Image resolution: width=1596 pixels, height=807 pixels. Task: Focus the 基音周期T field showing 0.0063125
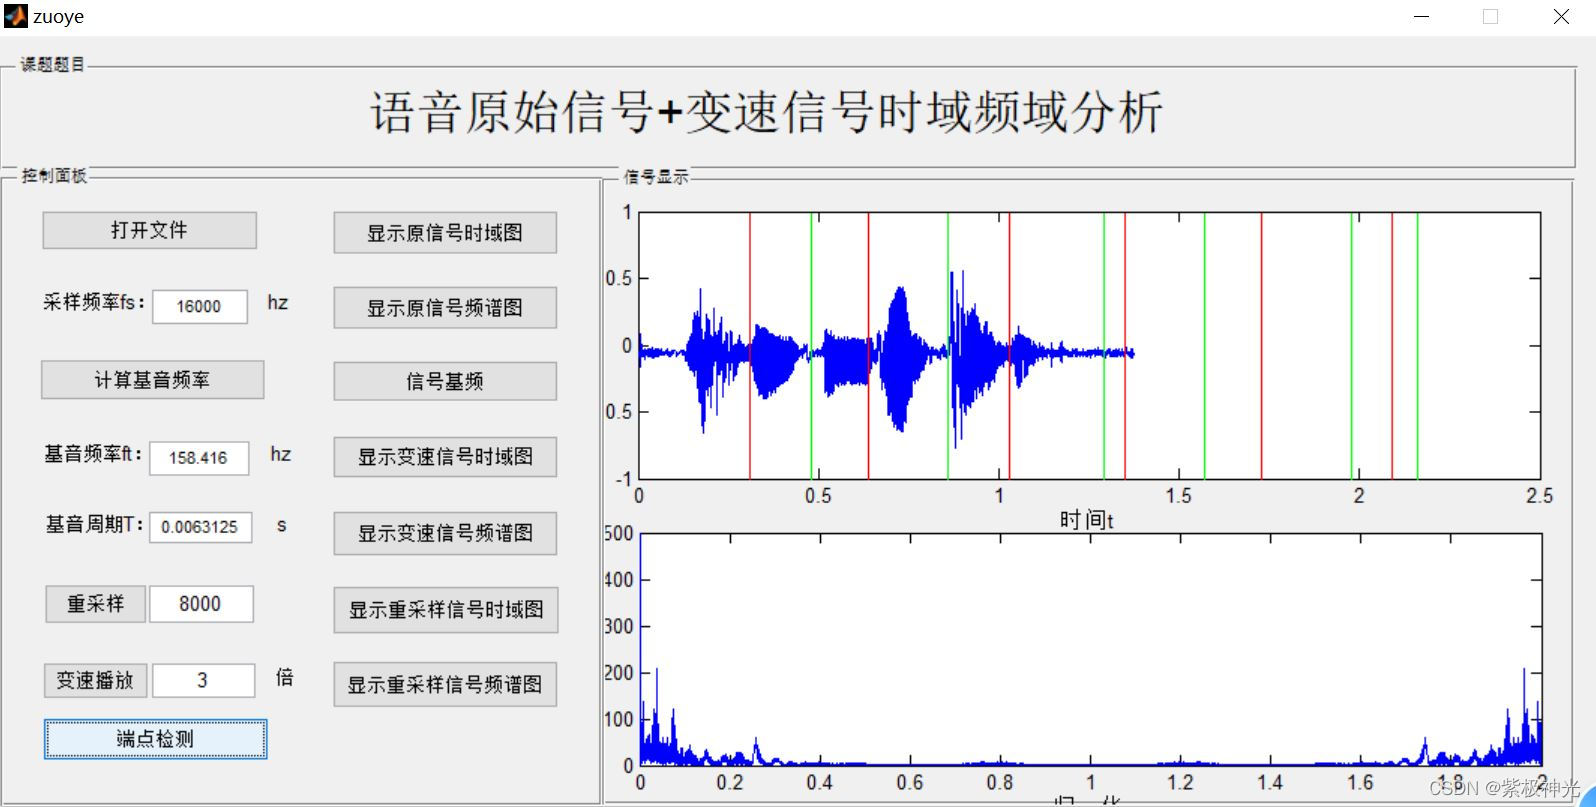200,527
